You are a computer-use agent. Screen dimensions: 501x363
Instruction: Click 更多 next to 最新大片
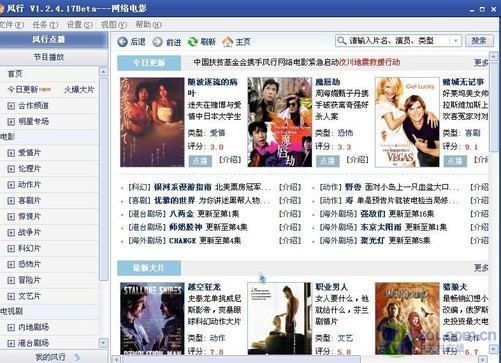[481, 268]
